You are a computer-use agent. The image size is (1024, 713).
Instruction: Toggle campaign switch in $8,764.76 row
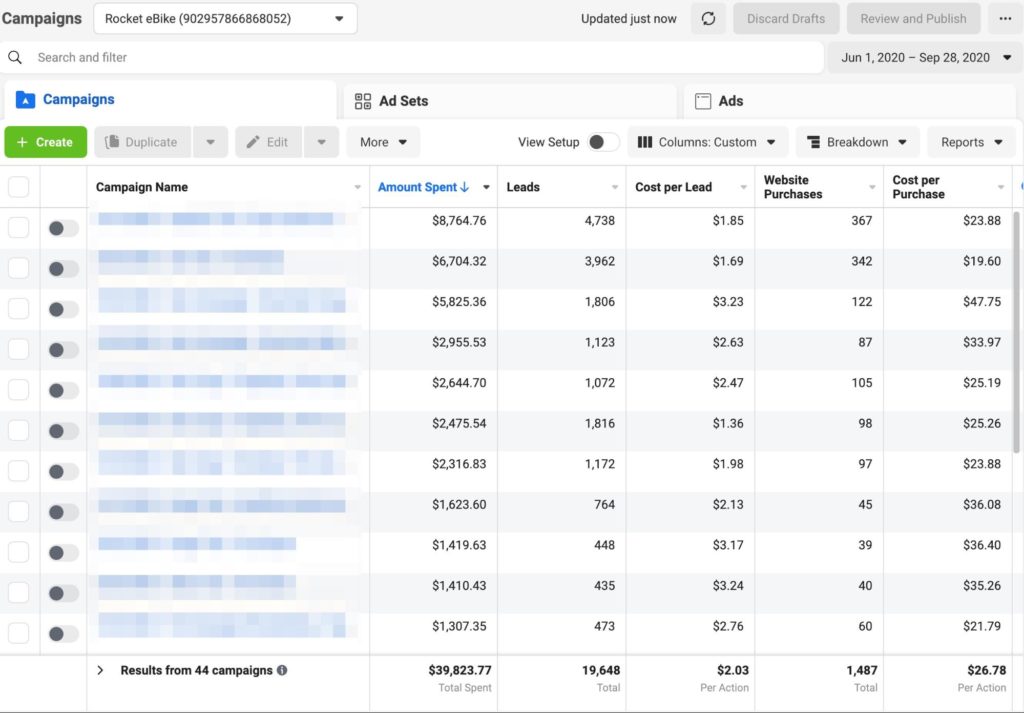point(63,228)
